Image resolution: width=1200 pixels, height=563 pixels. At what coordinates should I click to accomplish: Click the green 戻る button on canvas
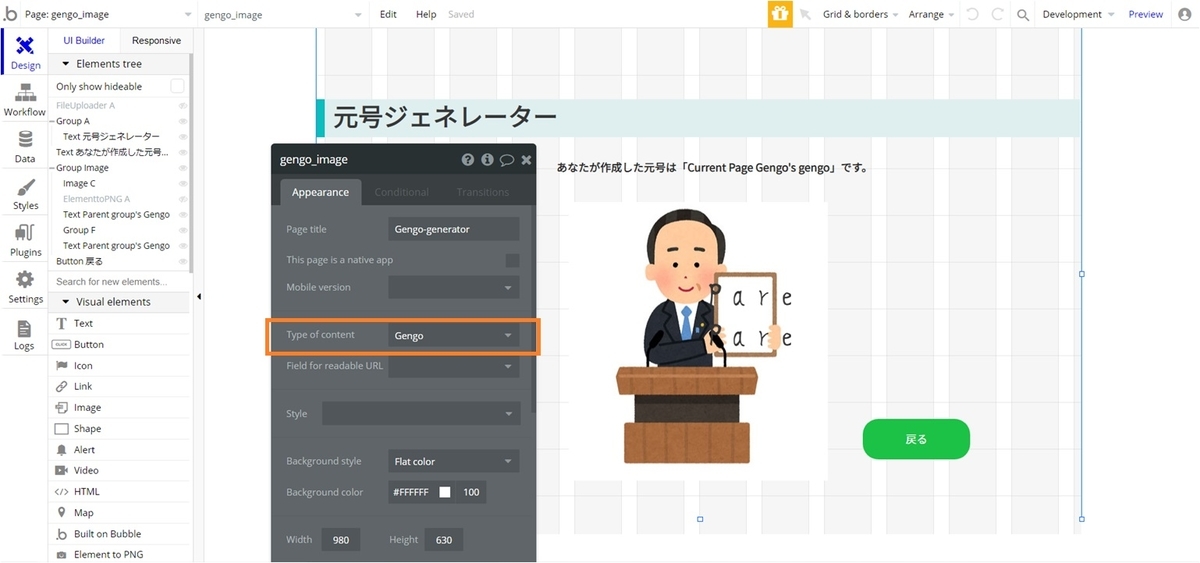[x=916, y=439]
